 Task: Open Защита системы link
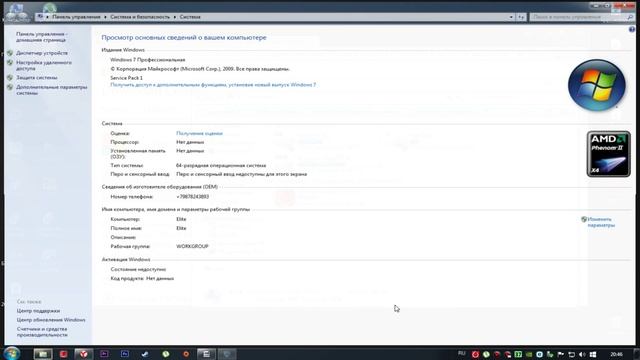pos(37,78)
